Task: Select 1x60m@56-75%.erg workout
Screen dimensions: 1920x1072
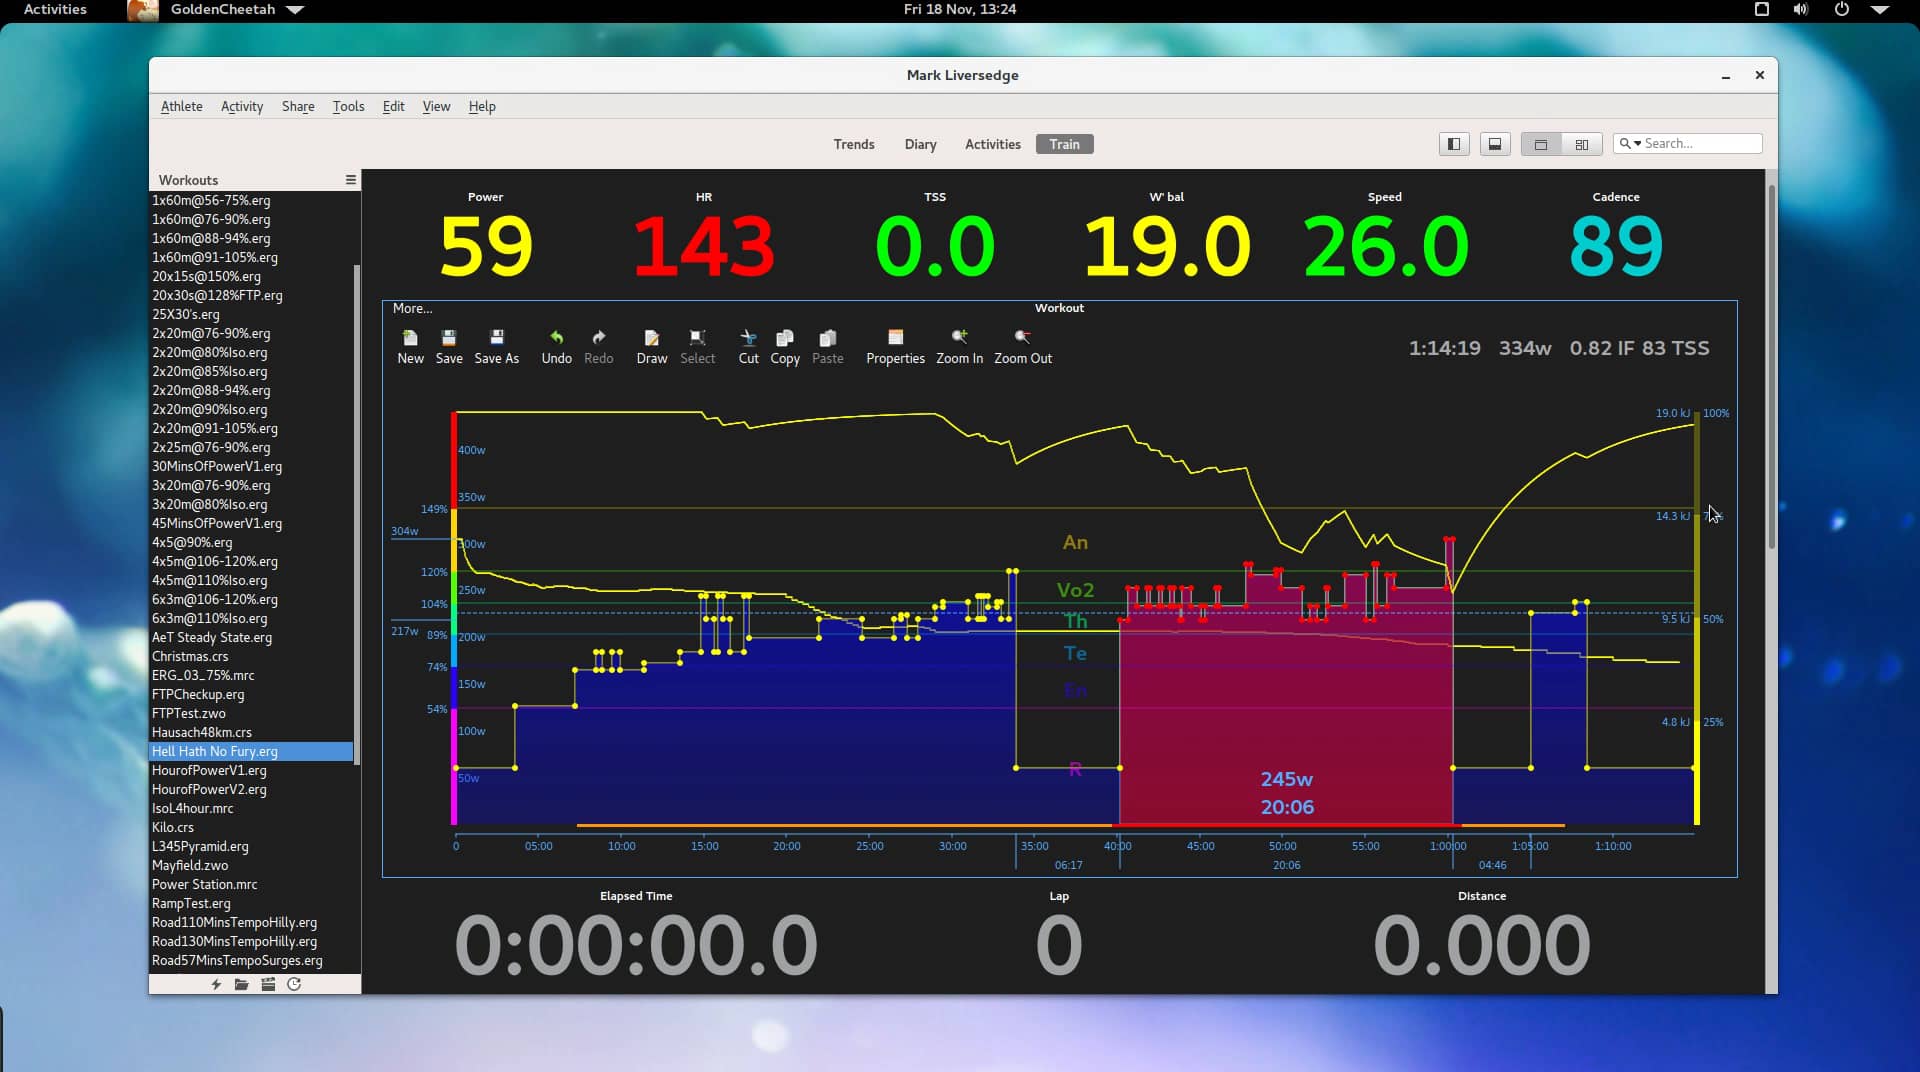Action: point(251,200)
